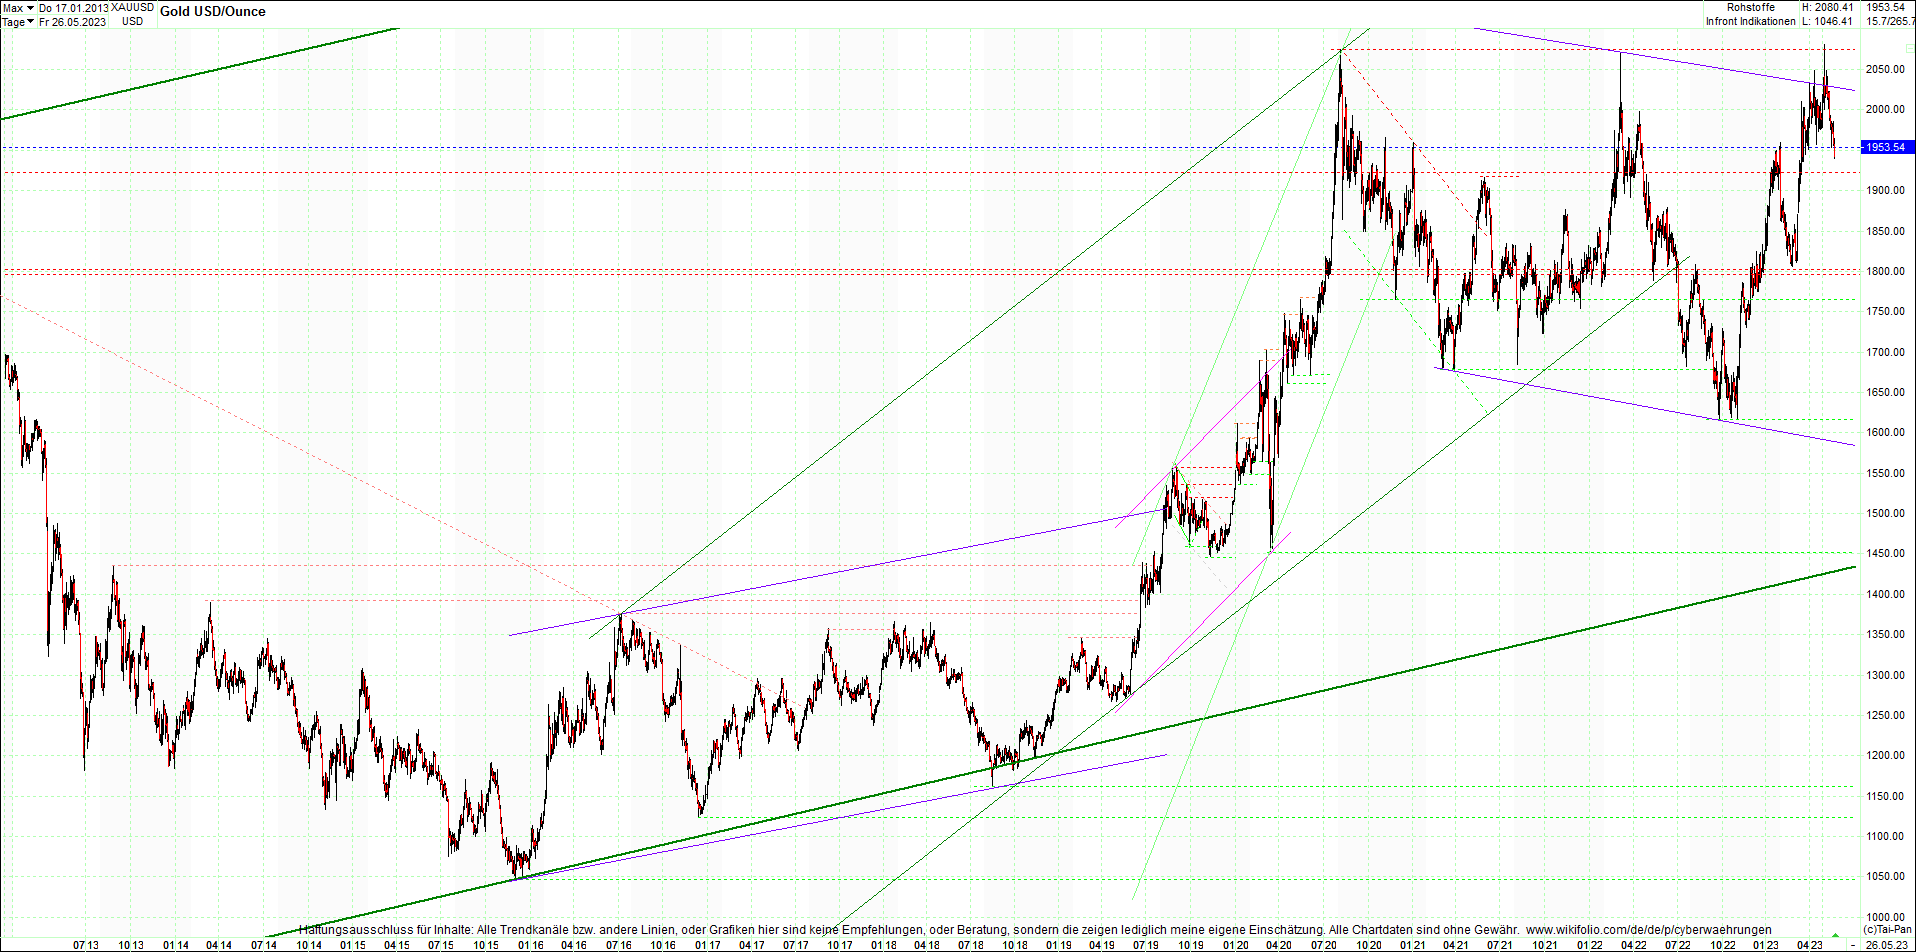Click the 1000.00 price axis label
1916x952 pixels.
[1885, 917]
